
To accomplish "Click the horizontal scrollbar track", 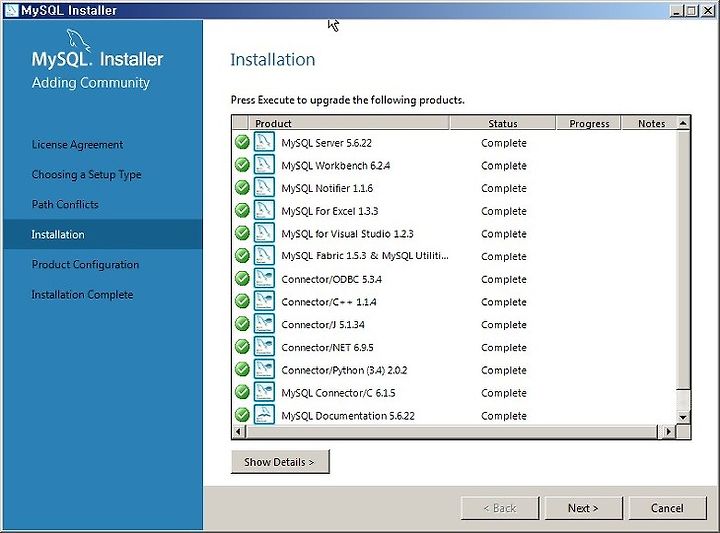I will (x=452, y=432).
